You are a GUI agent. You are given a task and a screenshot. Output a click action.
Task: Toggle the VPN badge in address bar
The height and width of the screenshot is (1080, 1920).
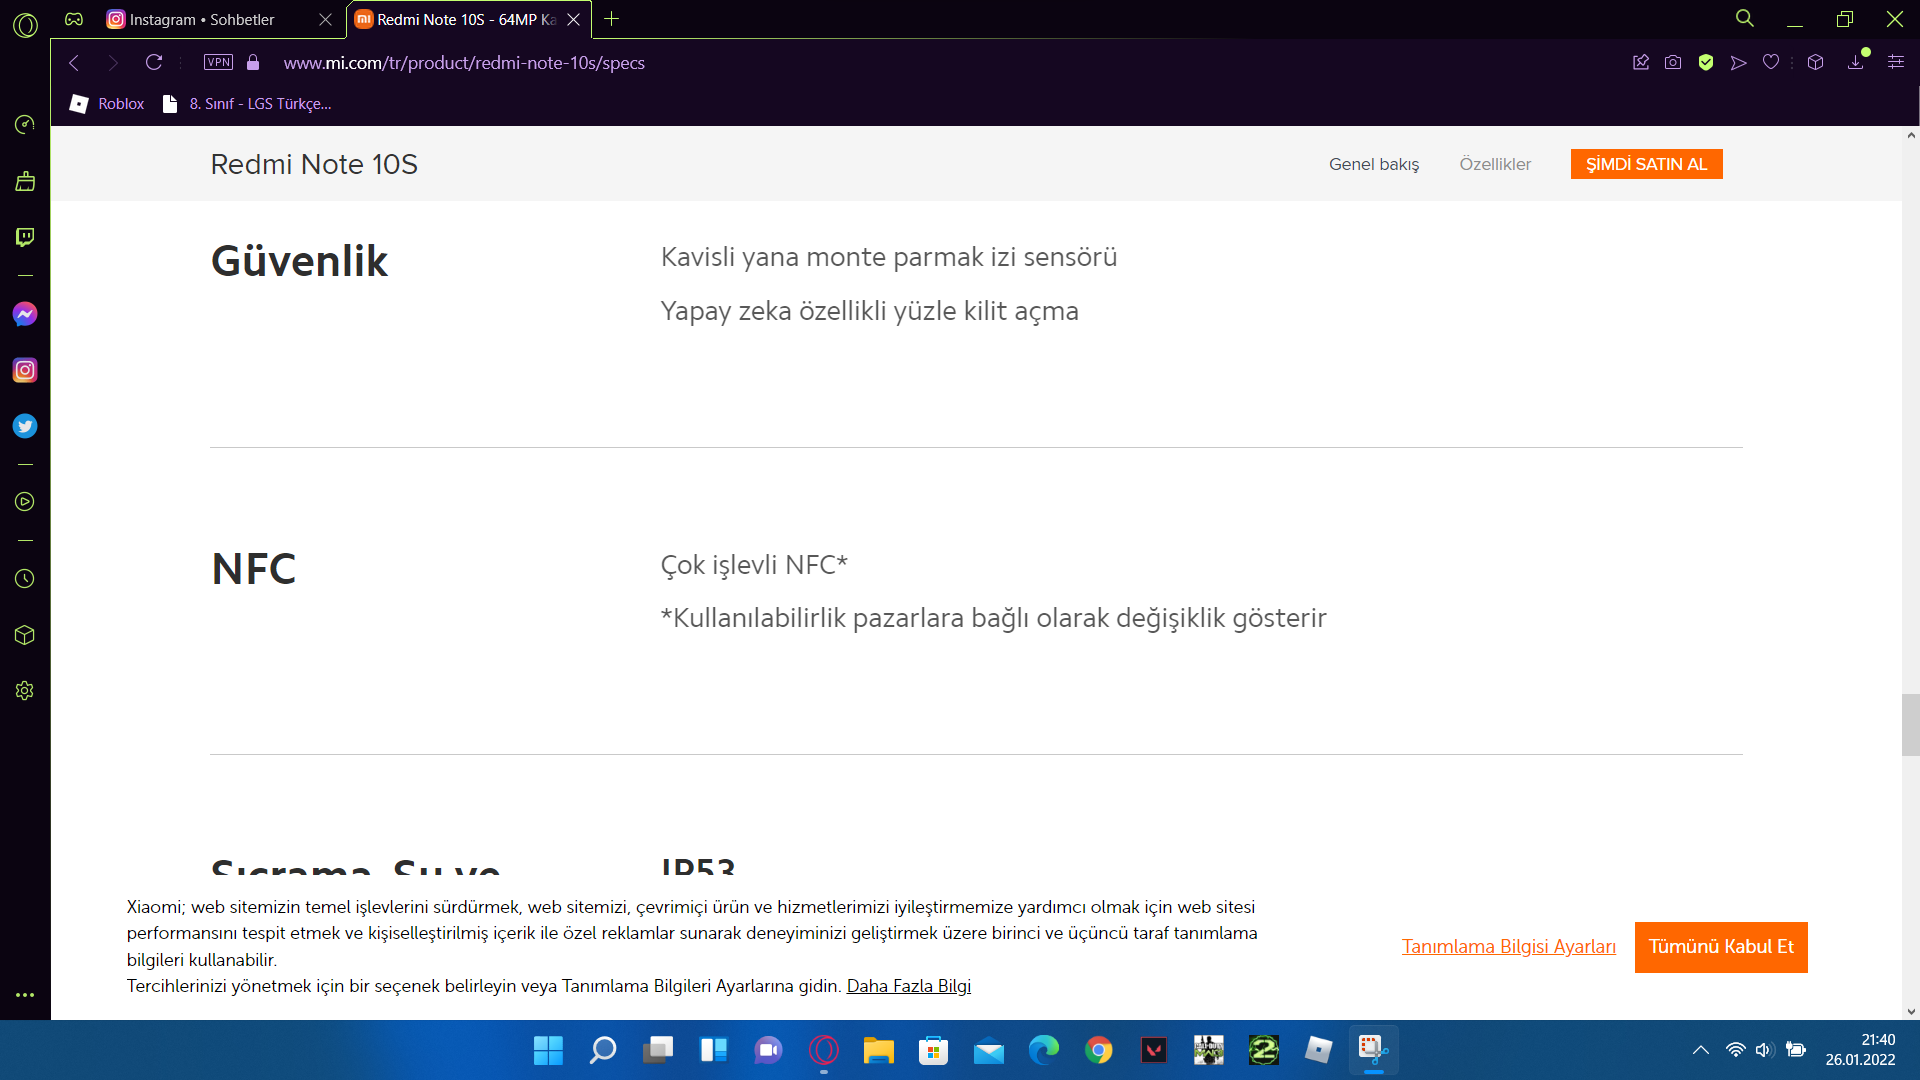[218, 62]
